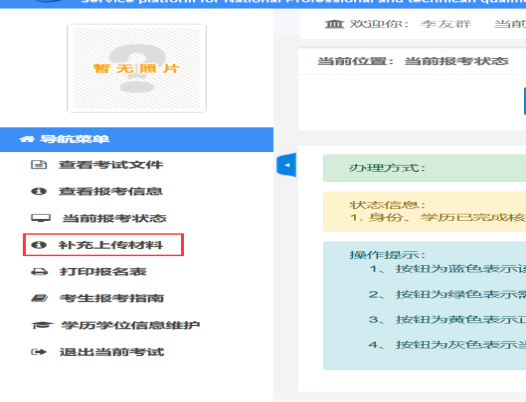Viewport: 526px width, 402px height.
Task: Click the info icon beside 查看报考信息
Action: tap(39, 191)
